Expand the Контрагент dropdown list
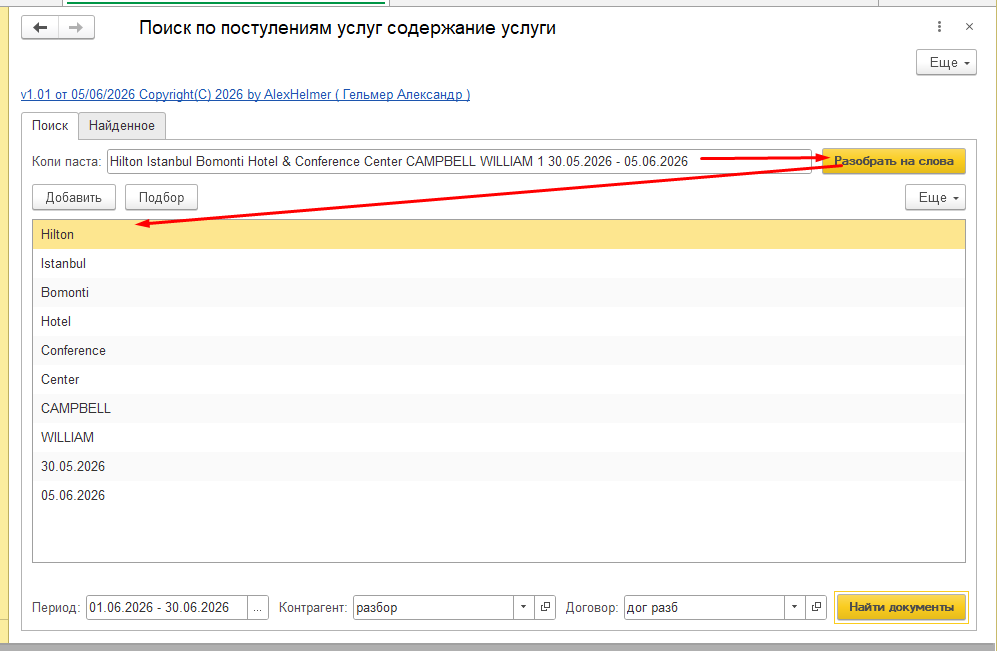Image resolution: width=997 pixels, height=651 pixels. tap(523, 607)
